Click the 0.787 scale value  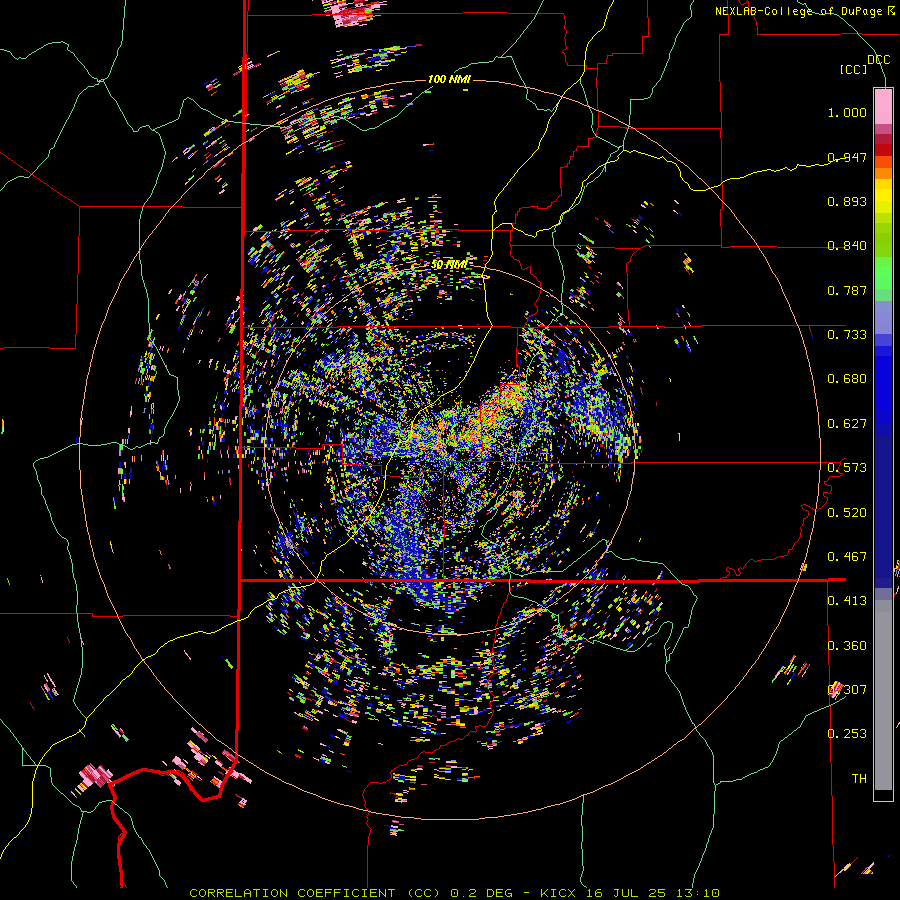point(847,290)
